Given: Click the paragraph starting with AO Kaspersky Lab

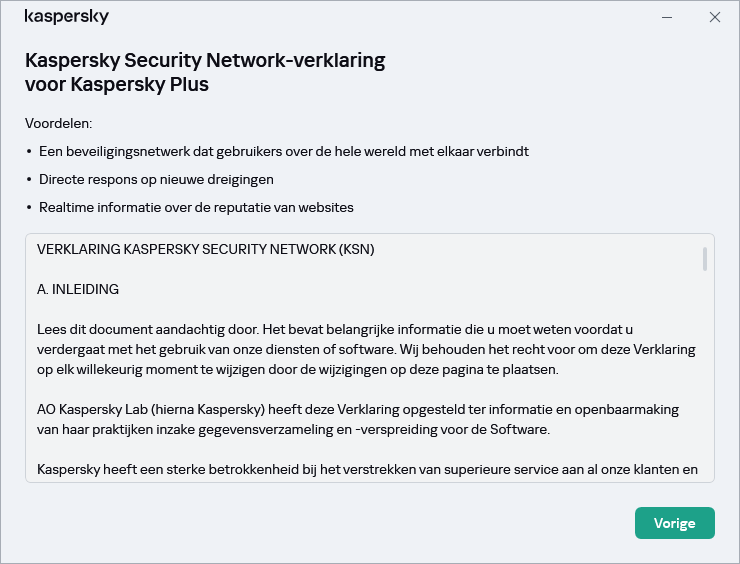Looking at the screenshot, I should 357,419.
